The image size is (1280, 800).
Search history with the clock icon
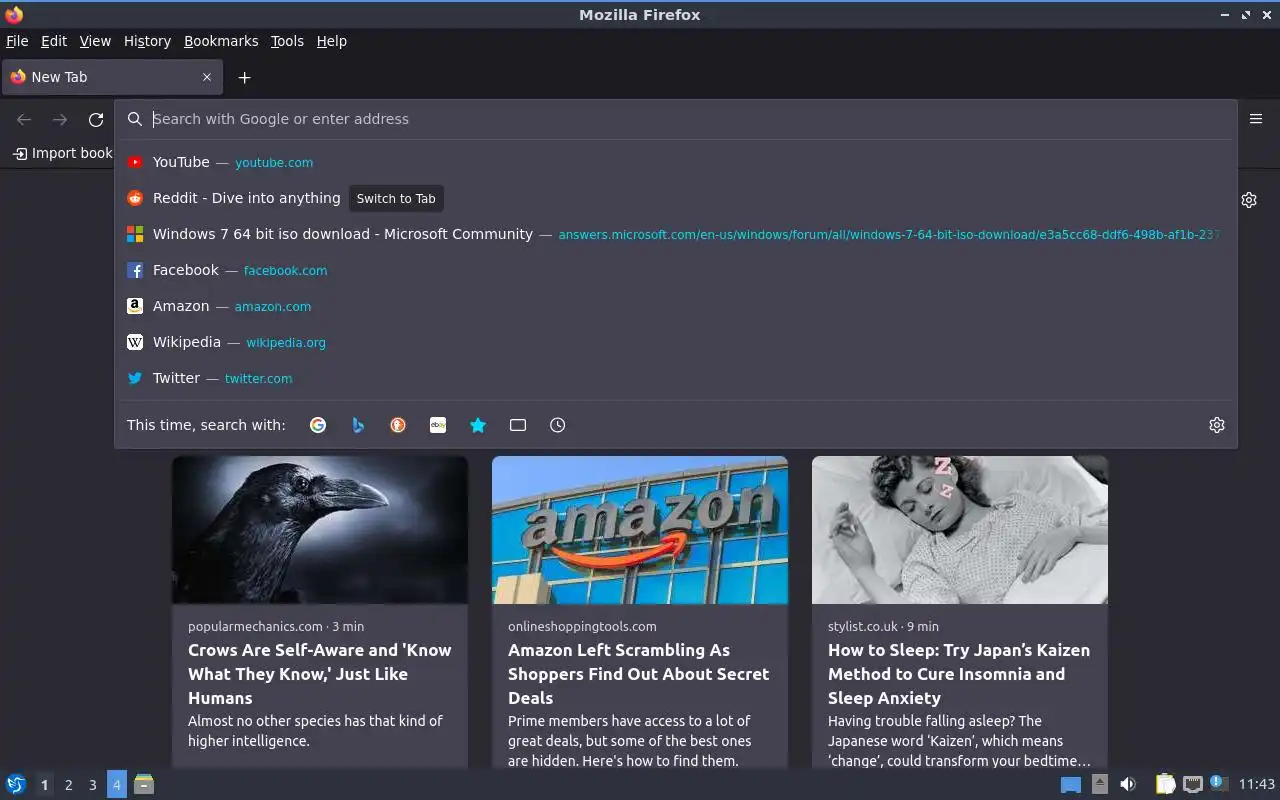point(558,425)
